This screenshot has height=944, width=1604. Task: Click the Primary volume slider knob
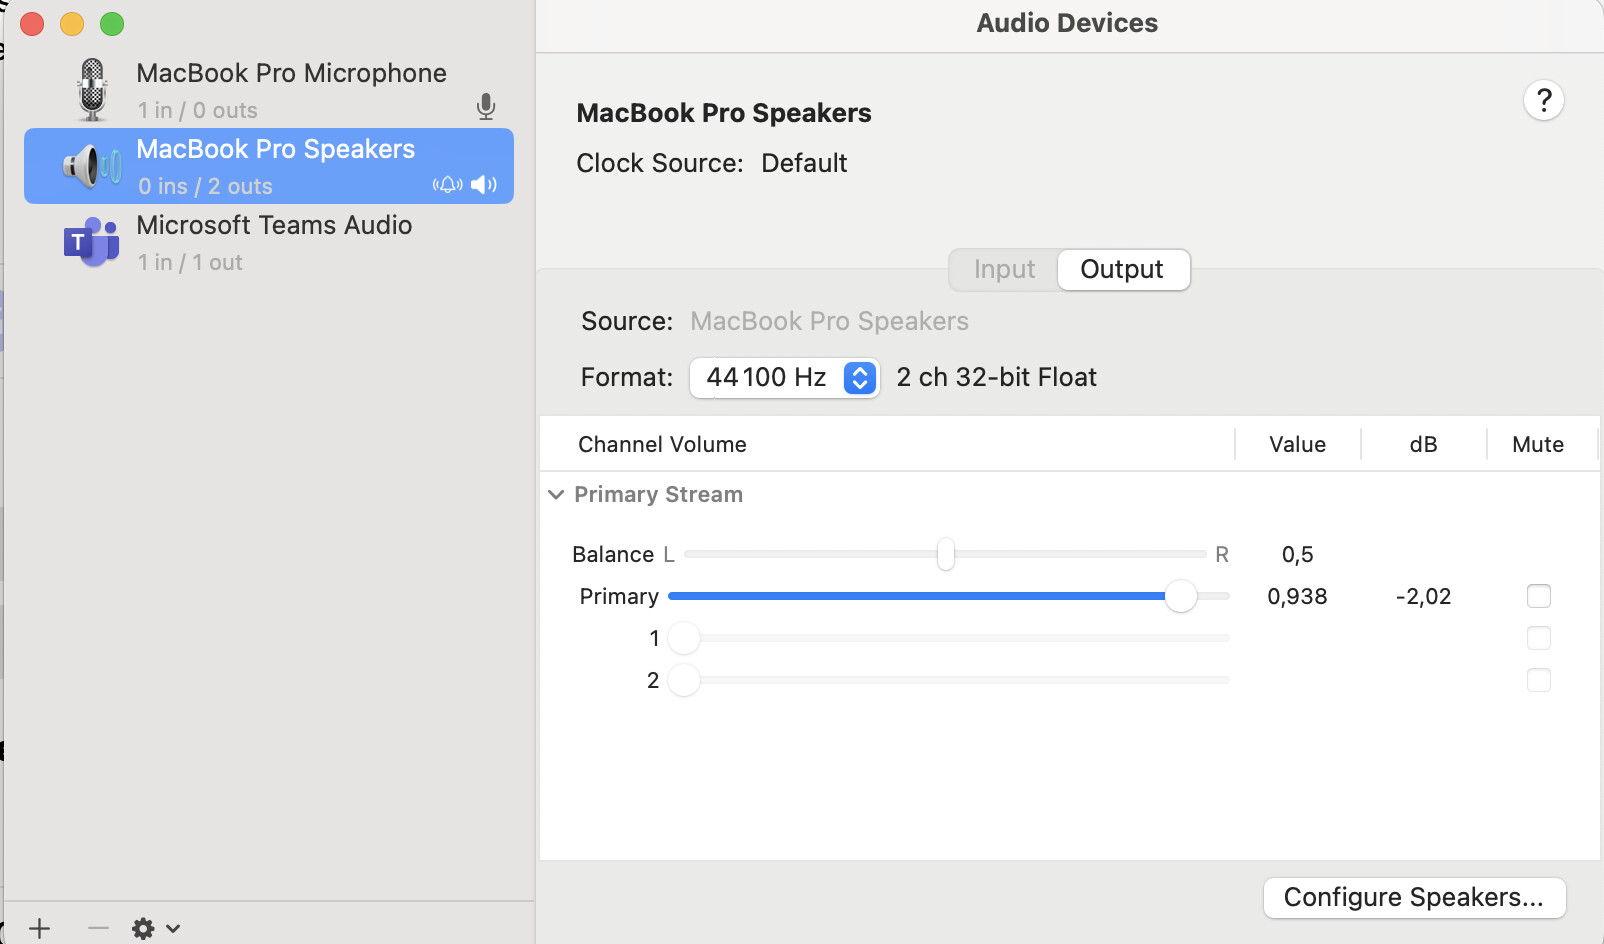click(x=1181, y=596)
